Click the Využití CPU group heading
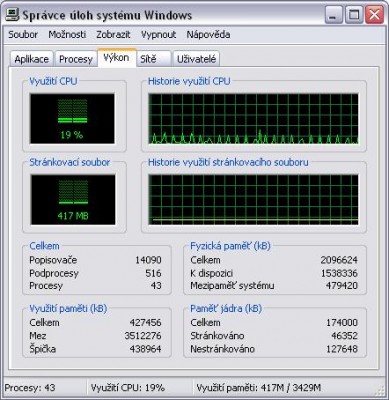The height and width of the screenshot is (400, 389). 53,81
